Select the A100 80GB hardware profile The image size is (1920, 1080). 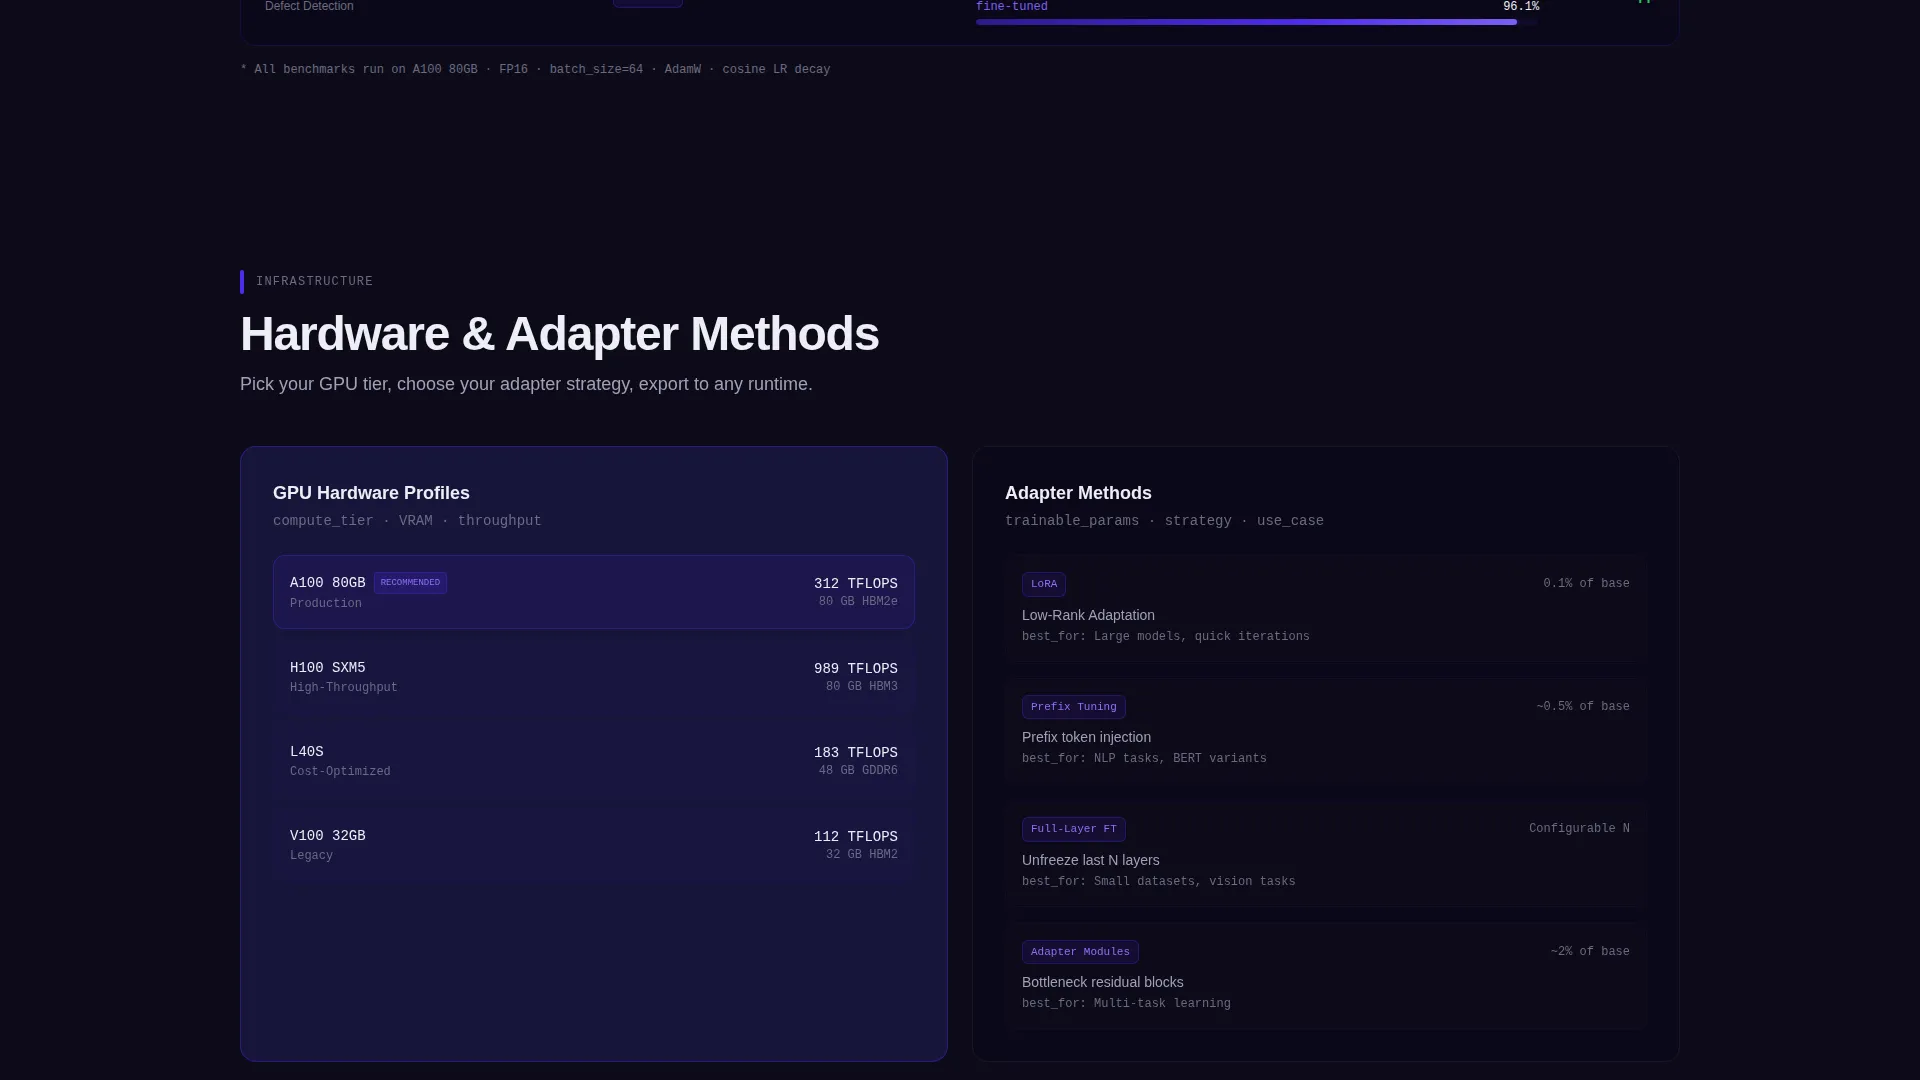coord(593,592)
